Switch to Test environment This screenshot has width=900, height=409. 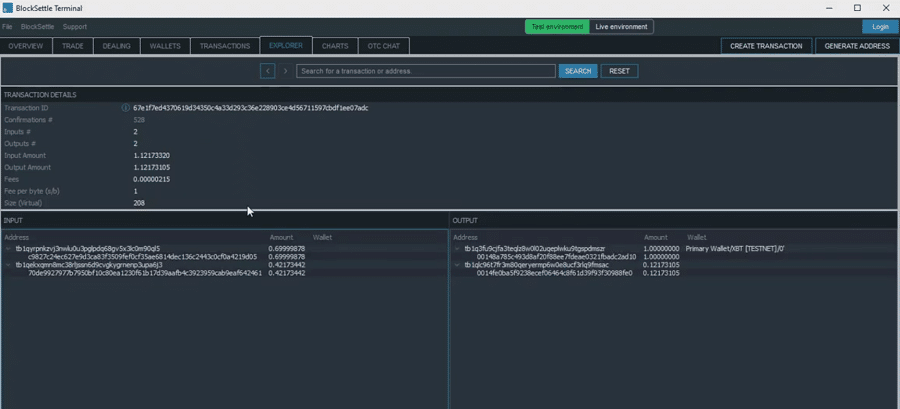pos(557,27)
